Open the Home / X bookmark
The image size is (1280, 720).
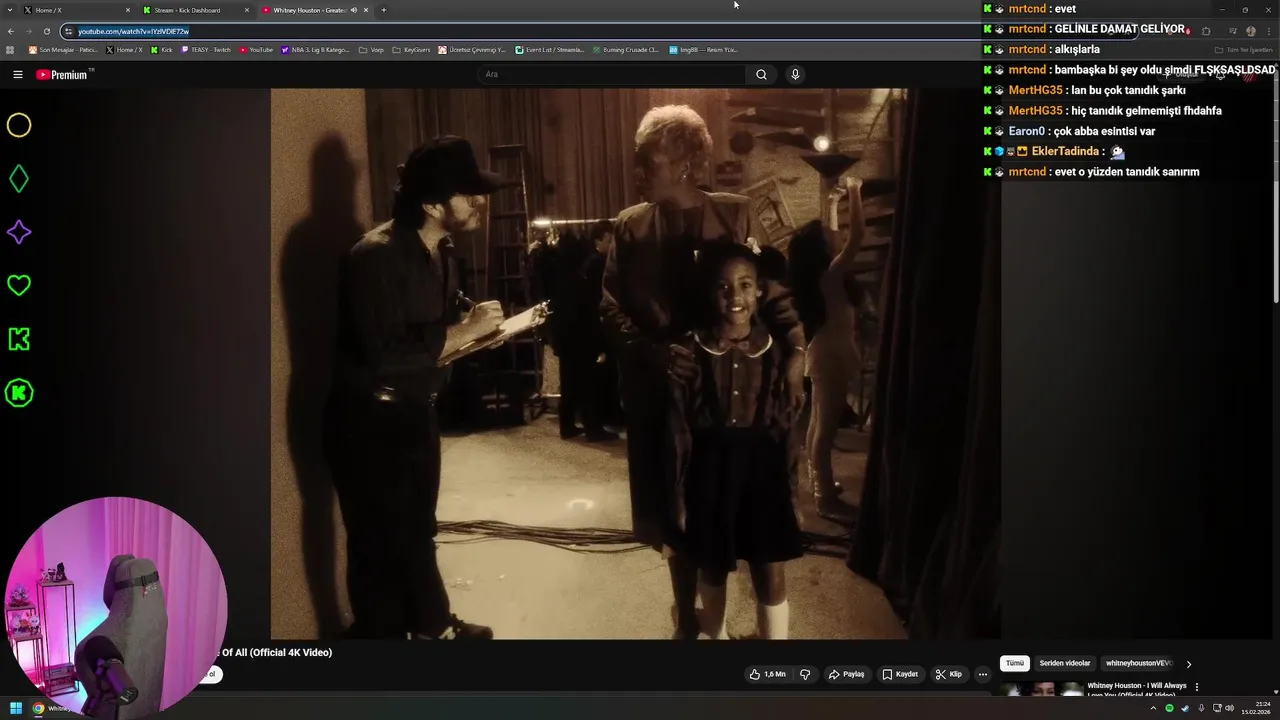pos(124,49)
